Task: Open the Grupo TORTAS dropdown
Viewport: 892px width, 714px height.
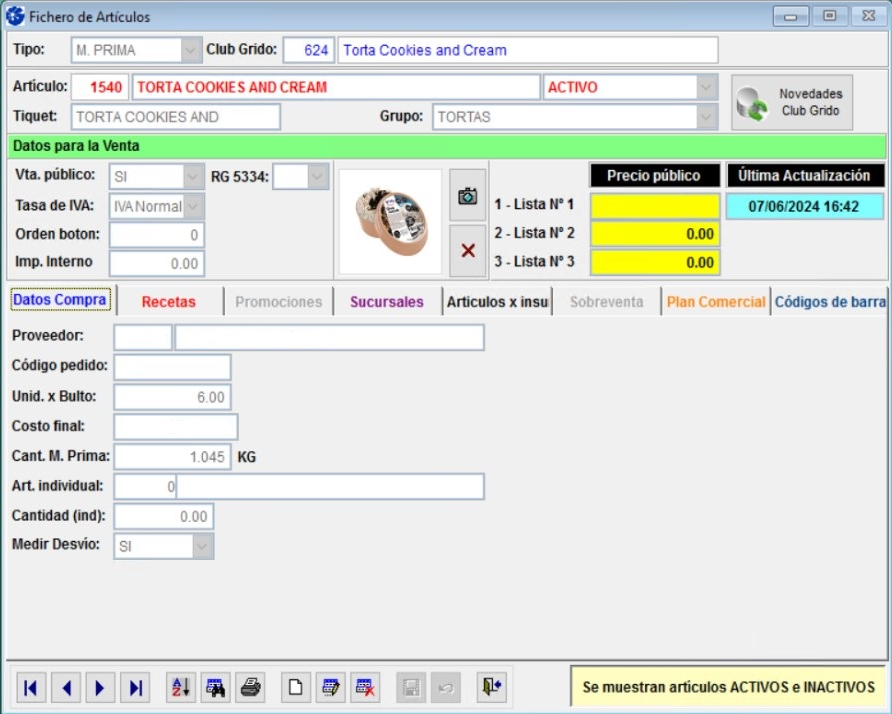Action: tap(707, 117)
